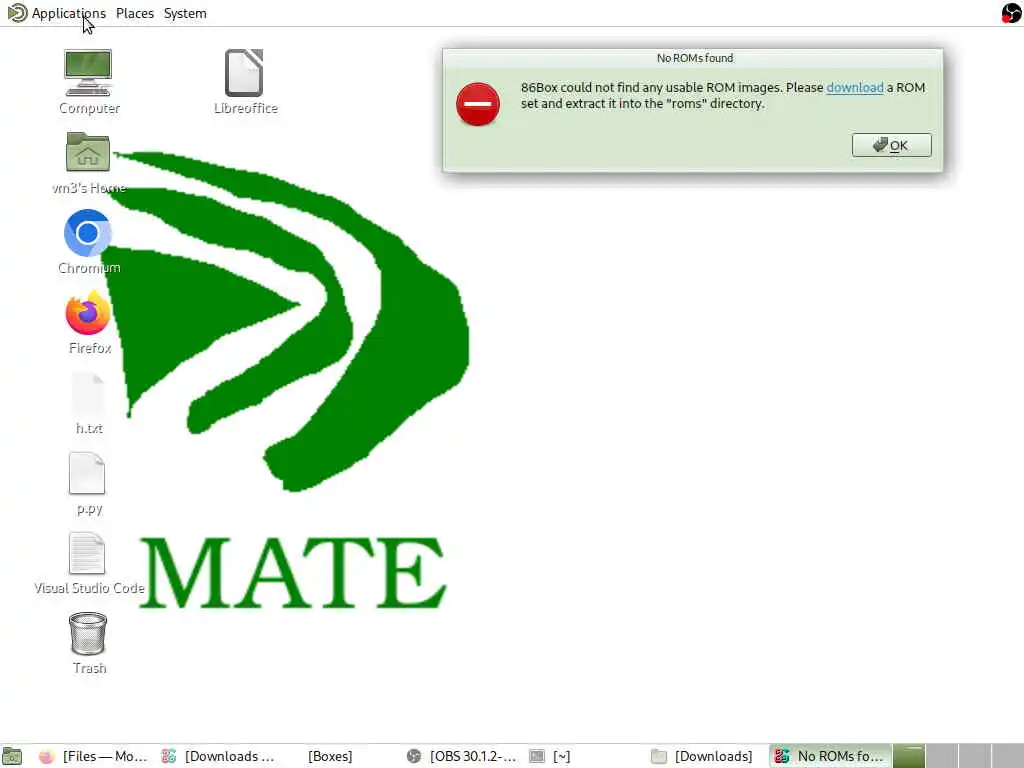Click the Show Desktop button in bottom panel
The image size is (1024, 768).
tap(12, 756)
